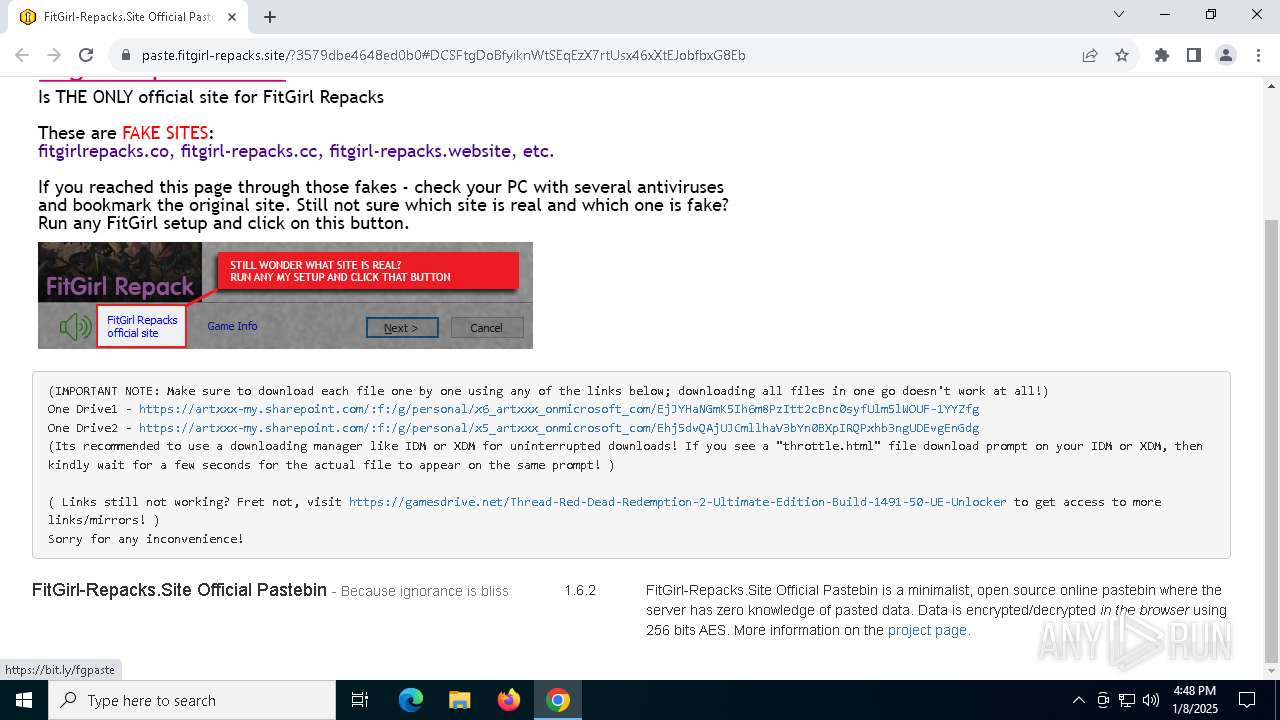Viewport: 1280px width, 720px height.
Task: Click 'Is THE ONLY official site' text
Action: tap(211, 97)
